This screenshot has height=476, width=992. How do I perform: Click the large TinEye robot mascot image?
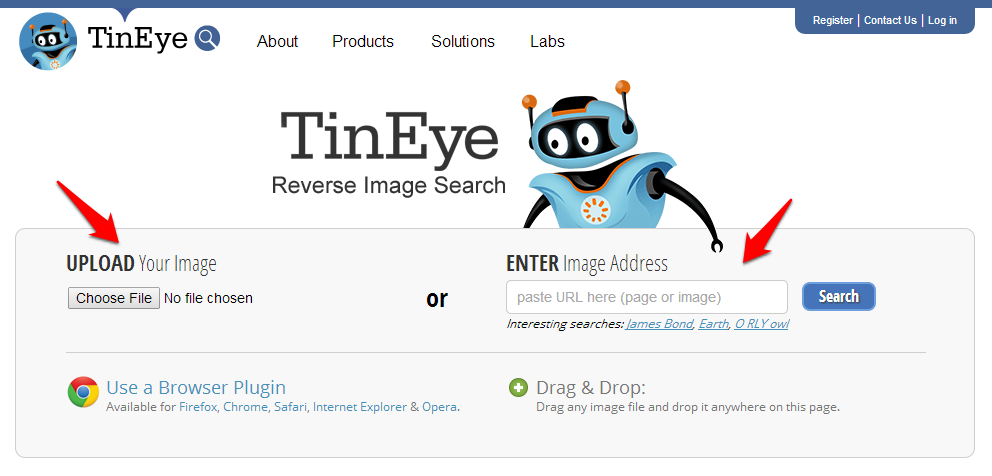600,160
